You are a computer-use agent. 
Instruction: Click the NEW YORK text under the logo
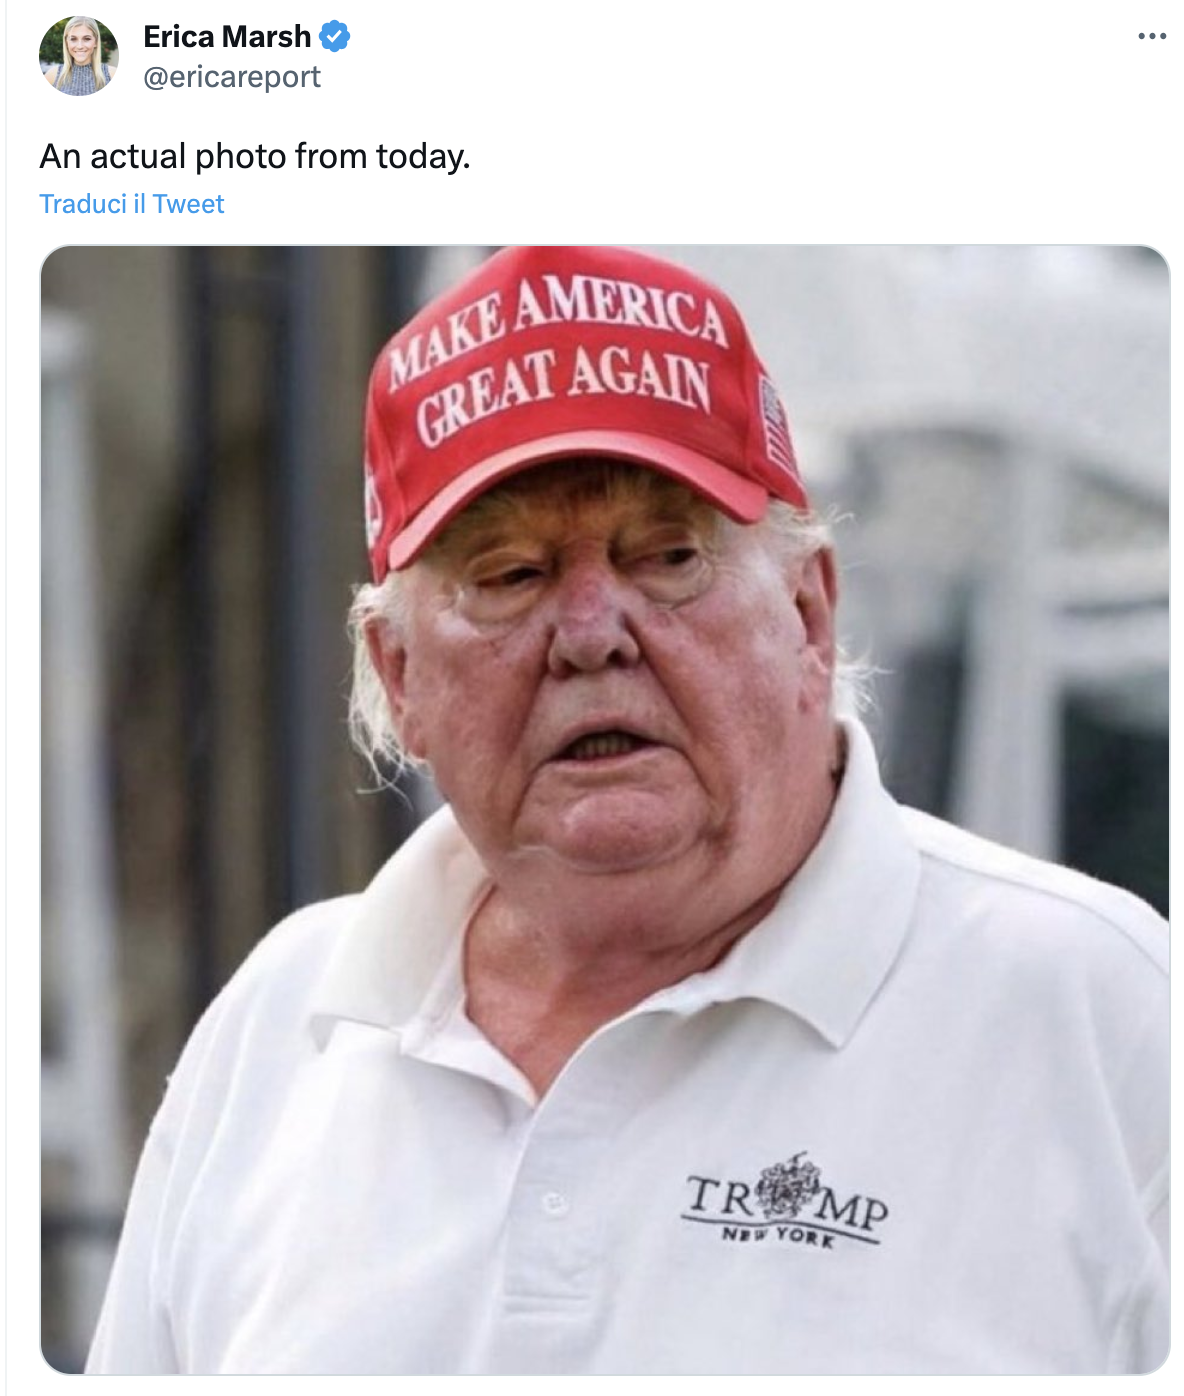point(779,1236)
